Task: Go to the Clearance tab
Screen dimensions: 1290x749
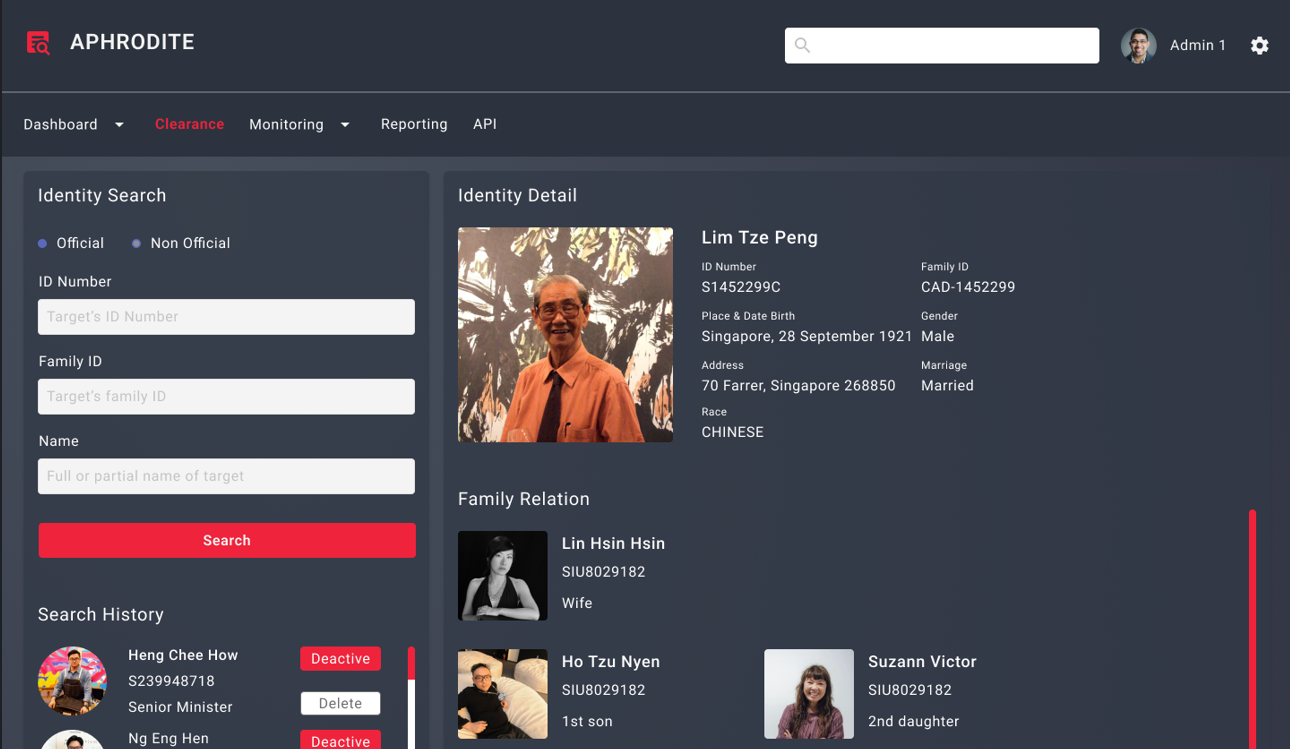Action: point(189,125)
